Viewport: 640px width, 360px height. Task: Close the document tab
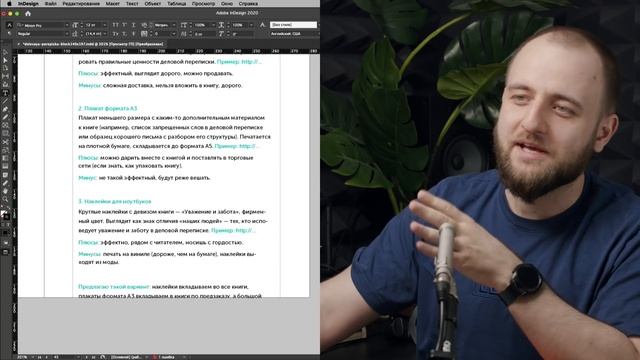click(19, 44)
